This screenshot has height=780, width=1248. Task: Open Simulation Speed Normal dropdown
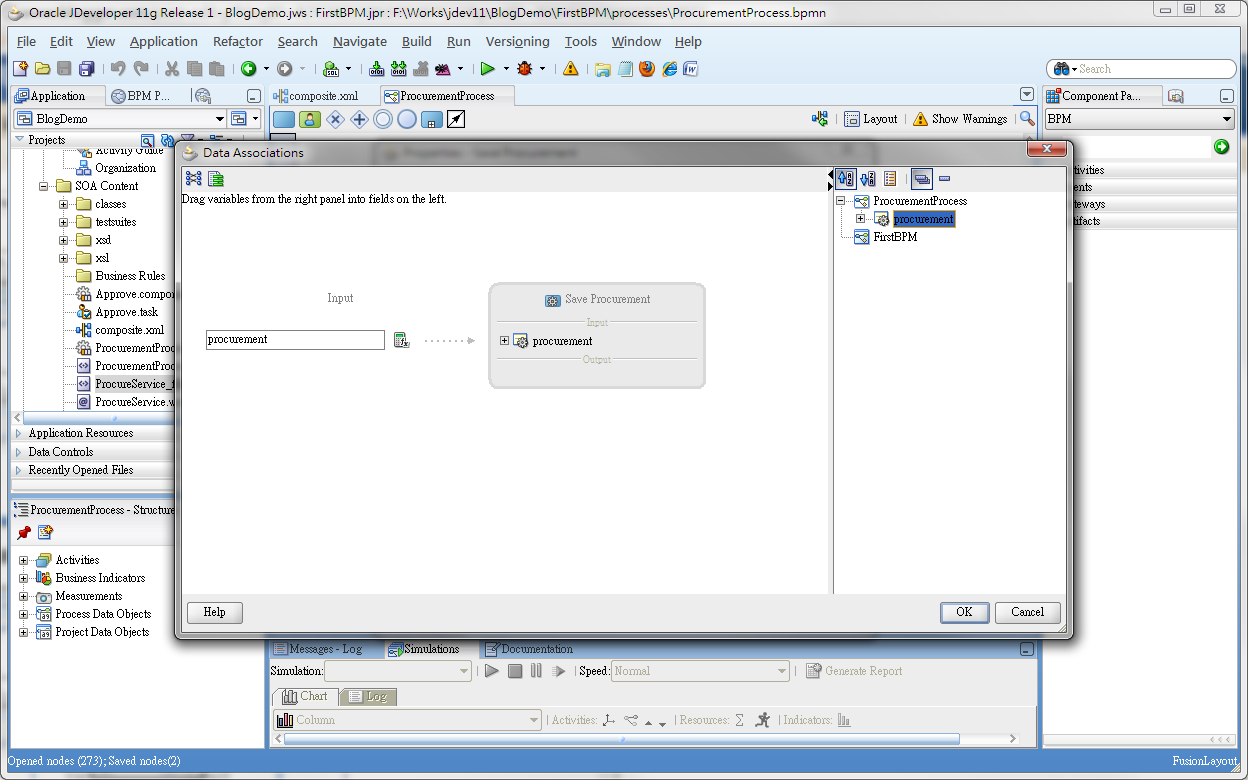[x=700, y=671]
